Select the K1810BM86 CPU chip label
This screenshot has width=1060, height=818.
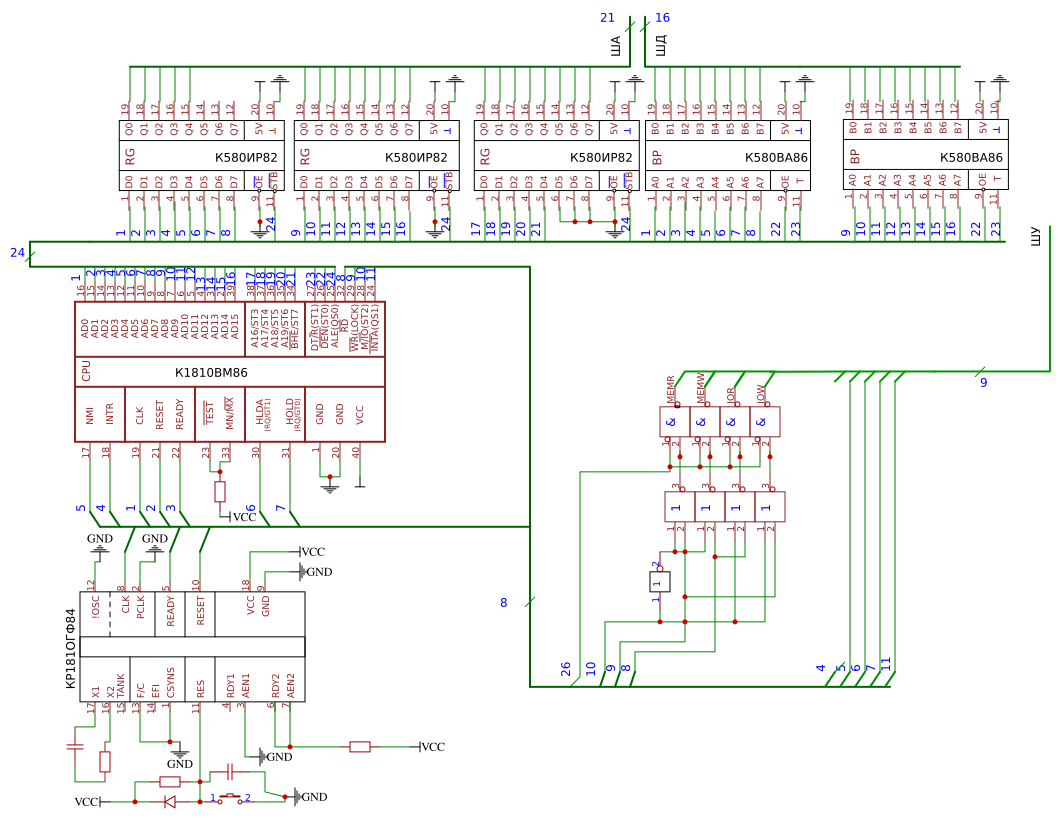click(211, 372)
